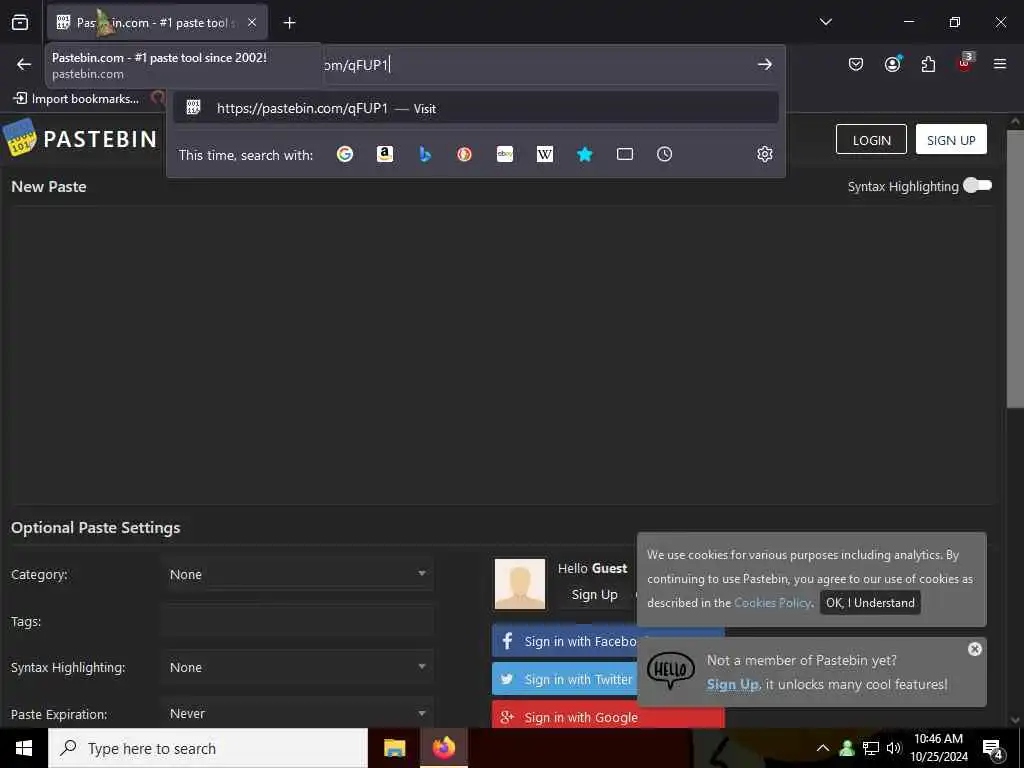This screenshot has width=1024, height=768.
Task: Open File Explorer from the taskbar
Action: point(394,748)
